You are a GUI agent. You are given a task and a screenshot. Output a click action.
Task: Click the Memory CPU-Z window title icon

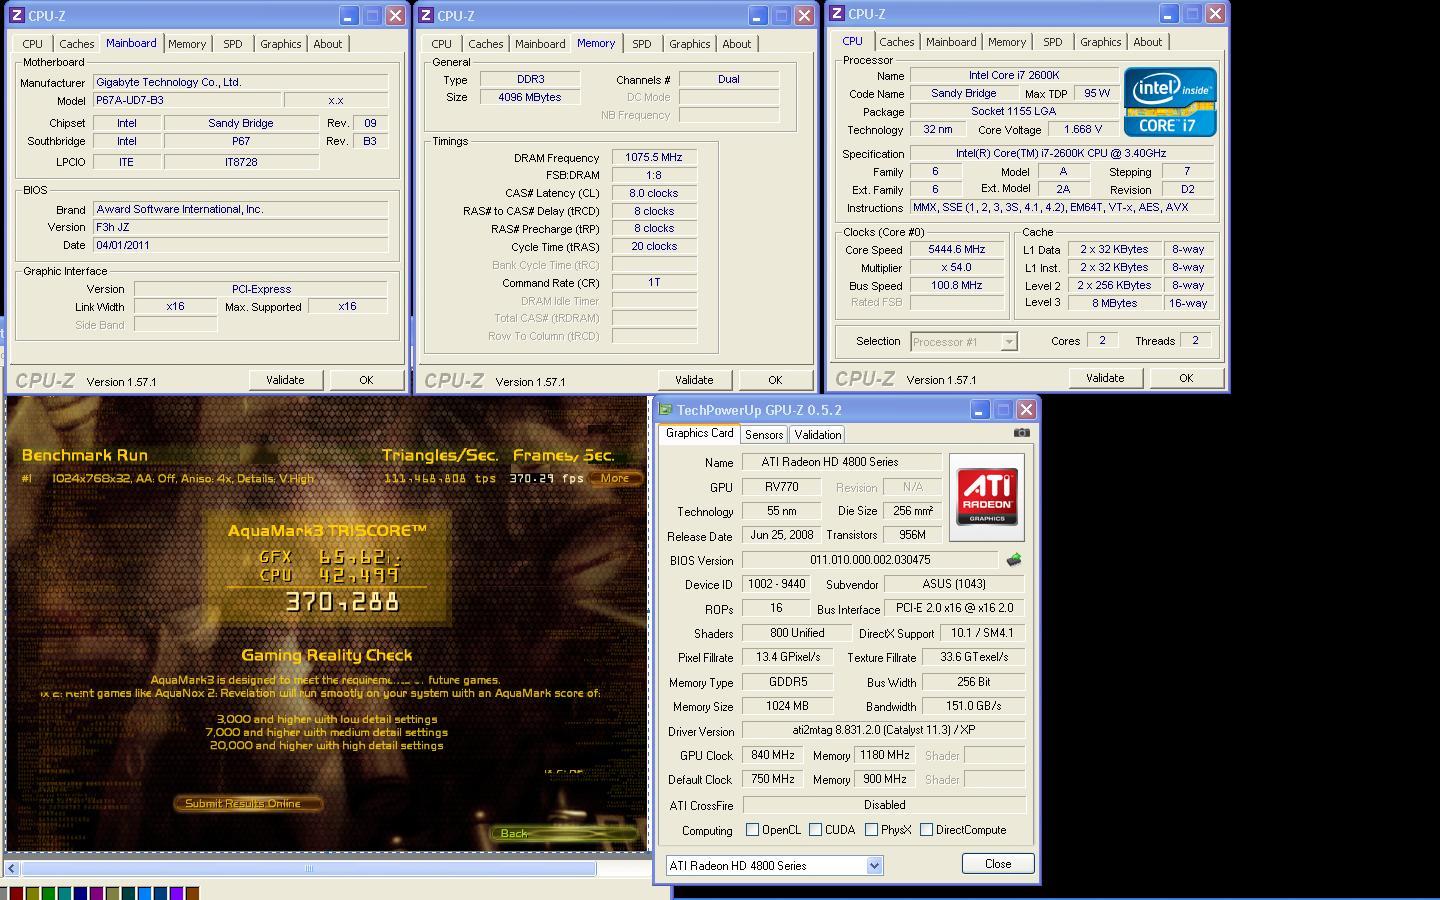click(426, 16)
